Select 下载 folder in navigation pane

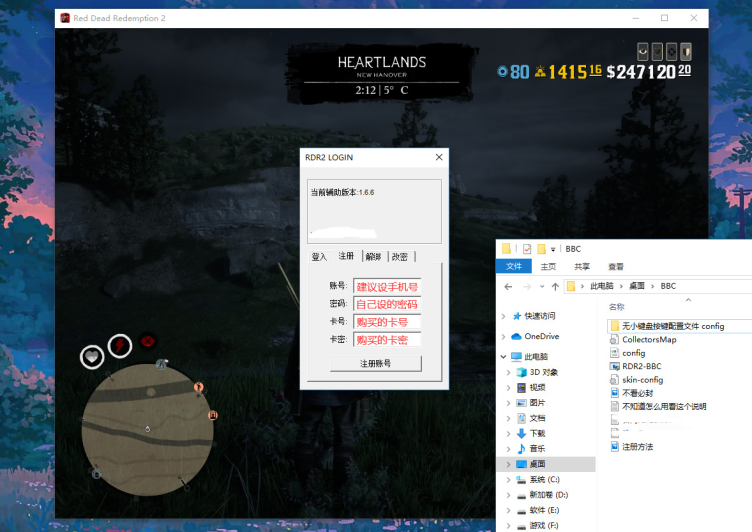(537, 433)
